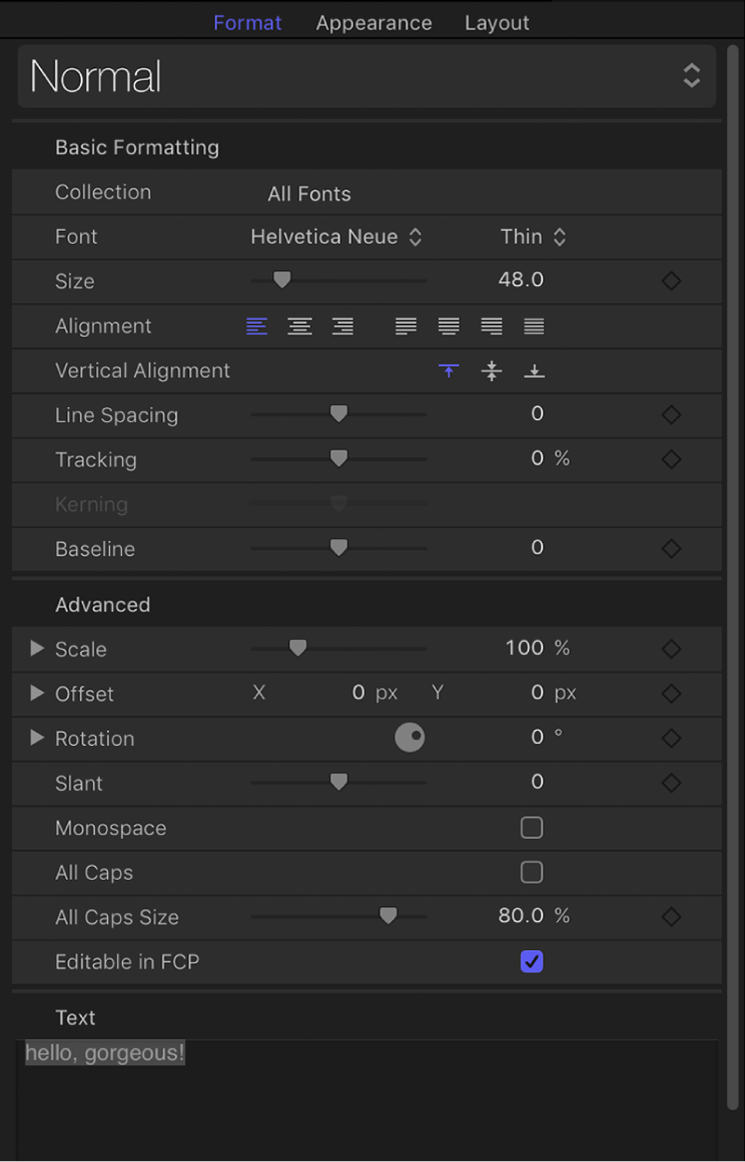Set vertical alignment to bottom
745x1162 pixels.
click(x=533, y=370)
